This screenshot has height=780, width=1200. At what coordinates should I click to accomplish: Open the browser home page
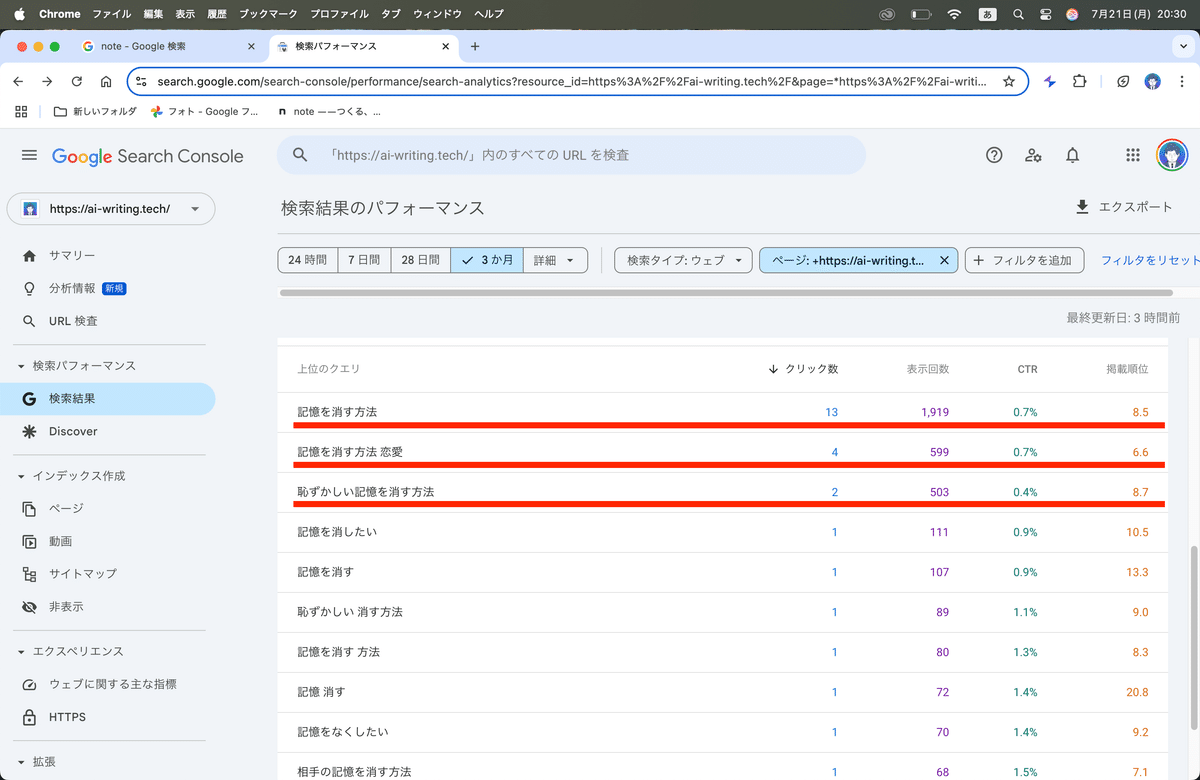pyautogui.click(x=106, y=82)
